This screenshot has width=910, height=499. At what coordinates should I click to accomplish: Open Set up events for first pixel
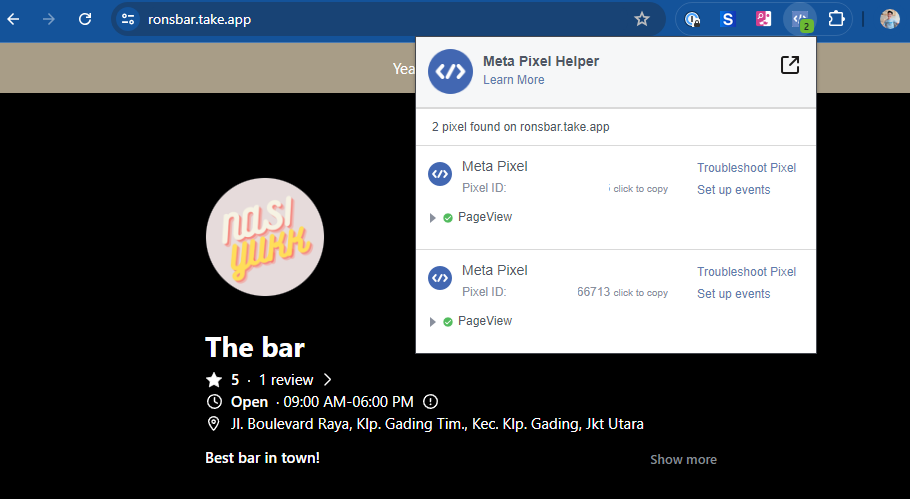[x=734, y=190]
